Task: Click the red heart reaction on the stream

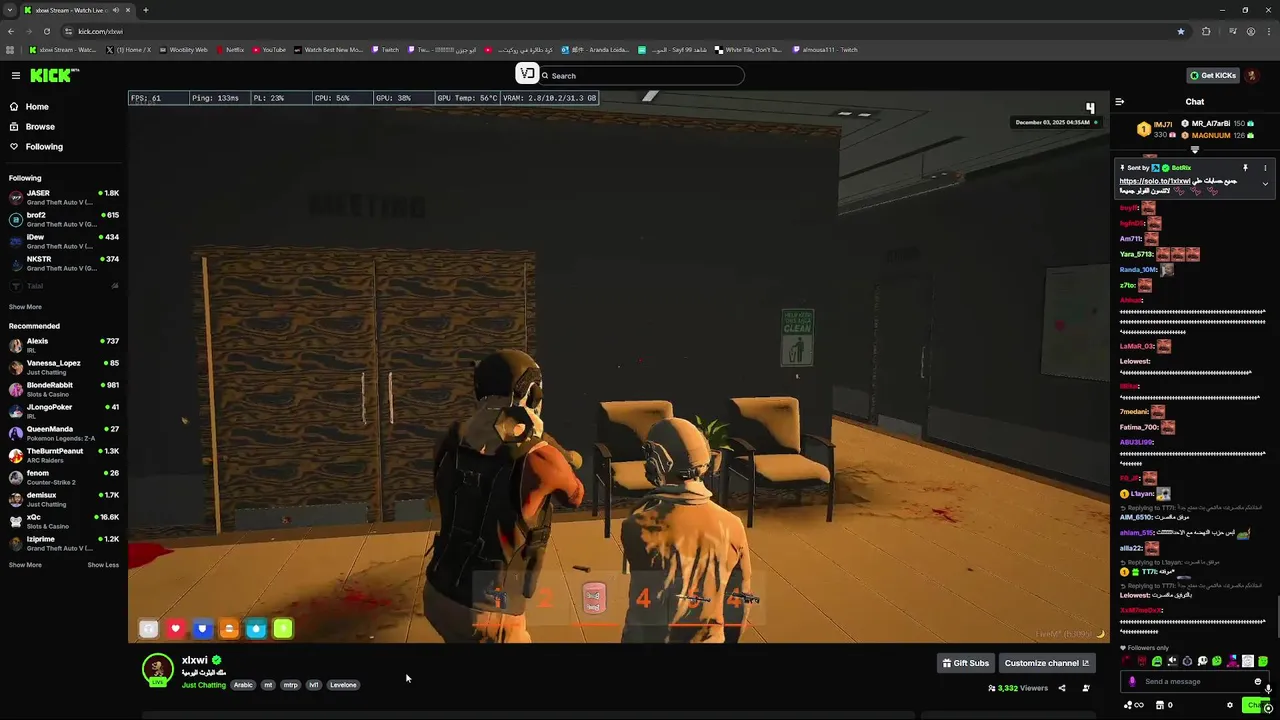Action: pyautogui.click(x=175, y=628)
